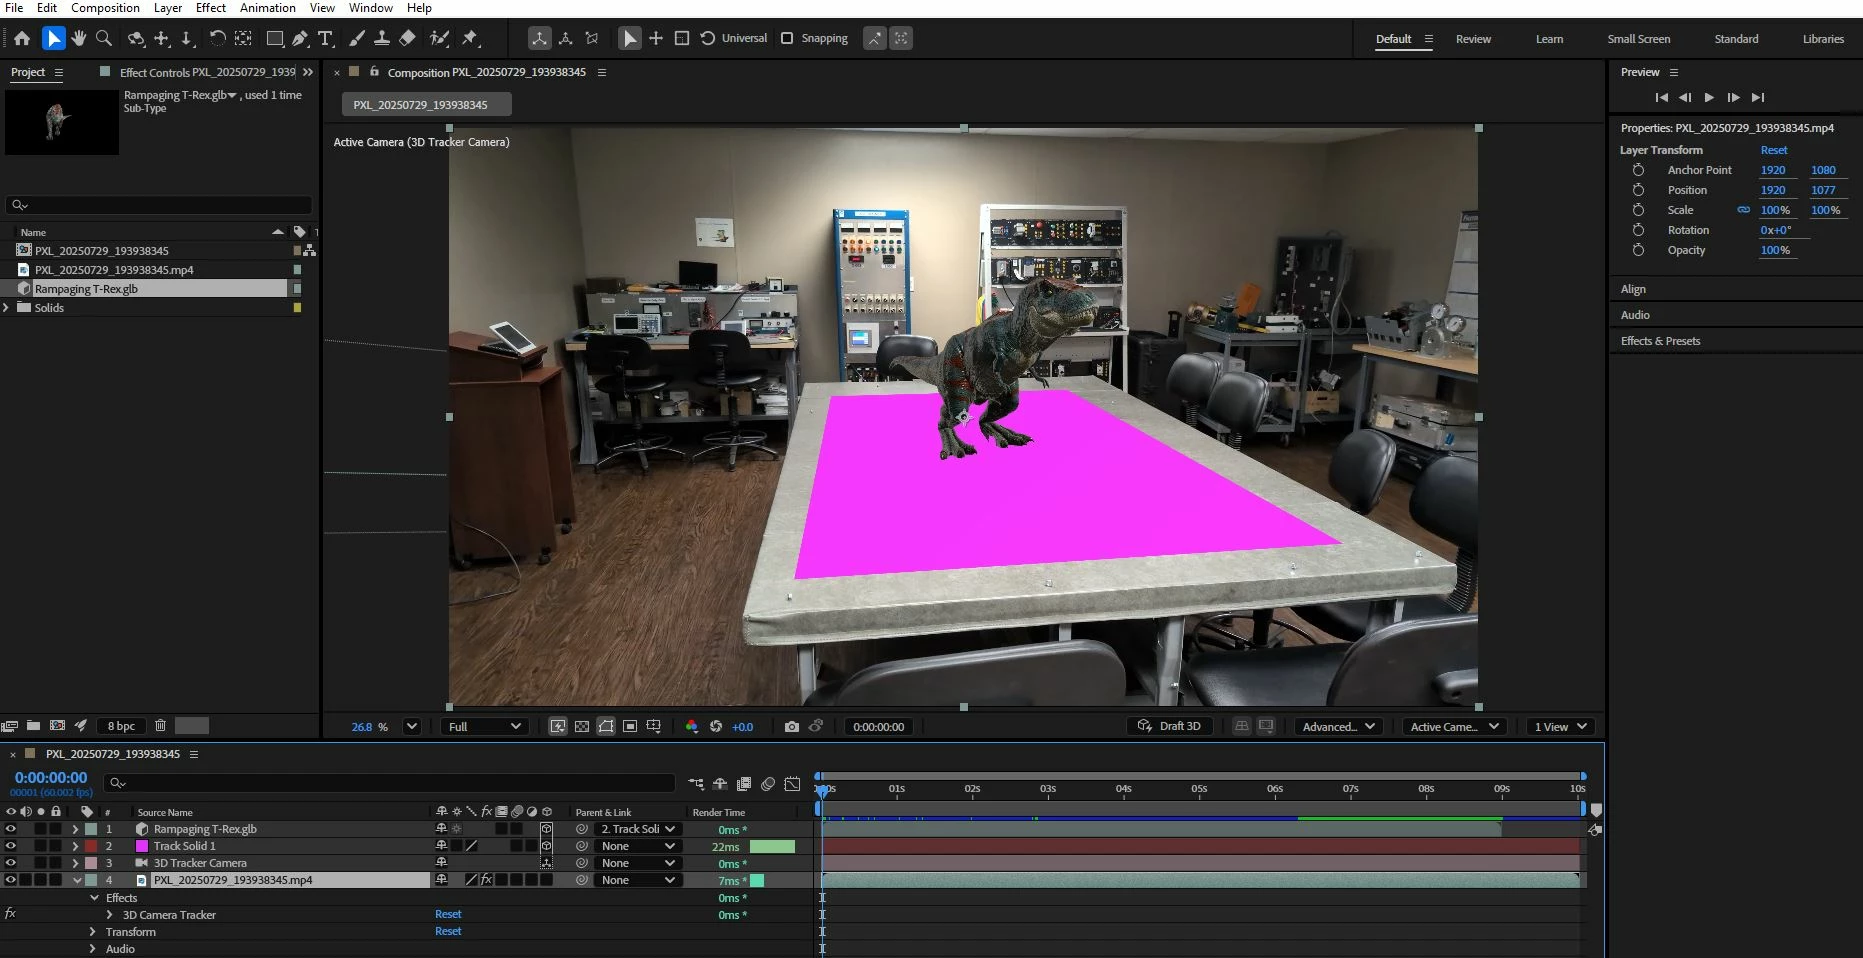Expand the Transform group in timeline
The height and width of the screenshot is (958, 1863).
click(93, 932)
